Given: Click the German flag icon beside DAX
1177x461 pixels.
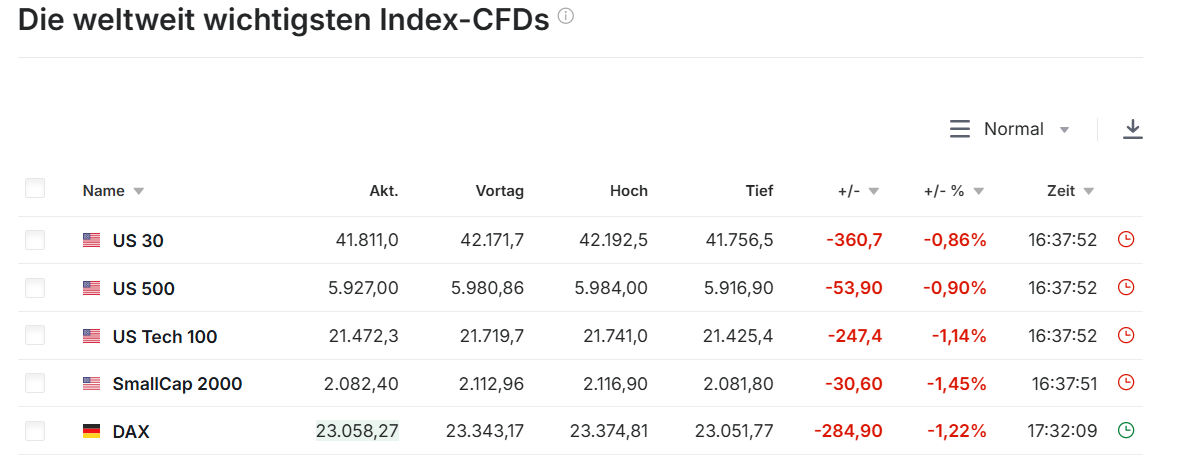Looking at the screenshot, I should [x=92, y=431].
